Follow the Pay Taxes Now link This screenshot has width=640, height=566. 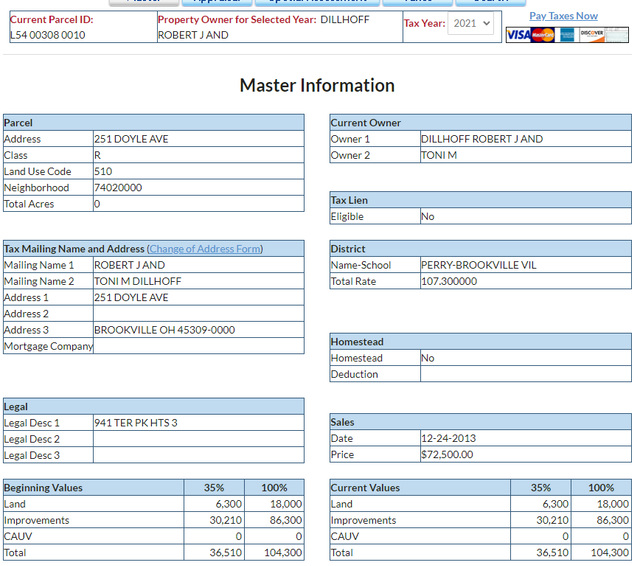(563, 16)
